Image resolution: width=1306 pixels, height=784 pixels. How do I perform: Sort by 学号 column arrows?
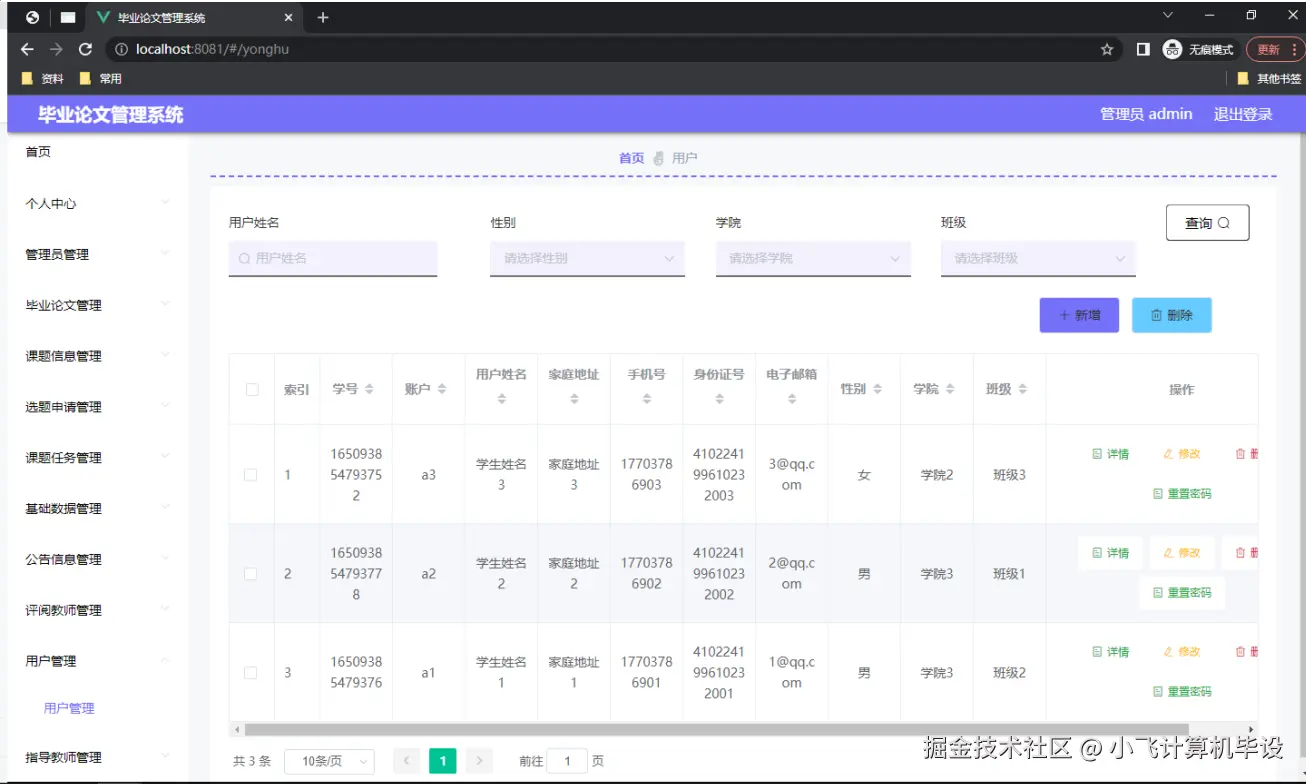click(x=369, y=389)
